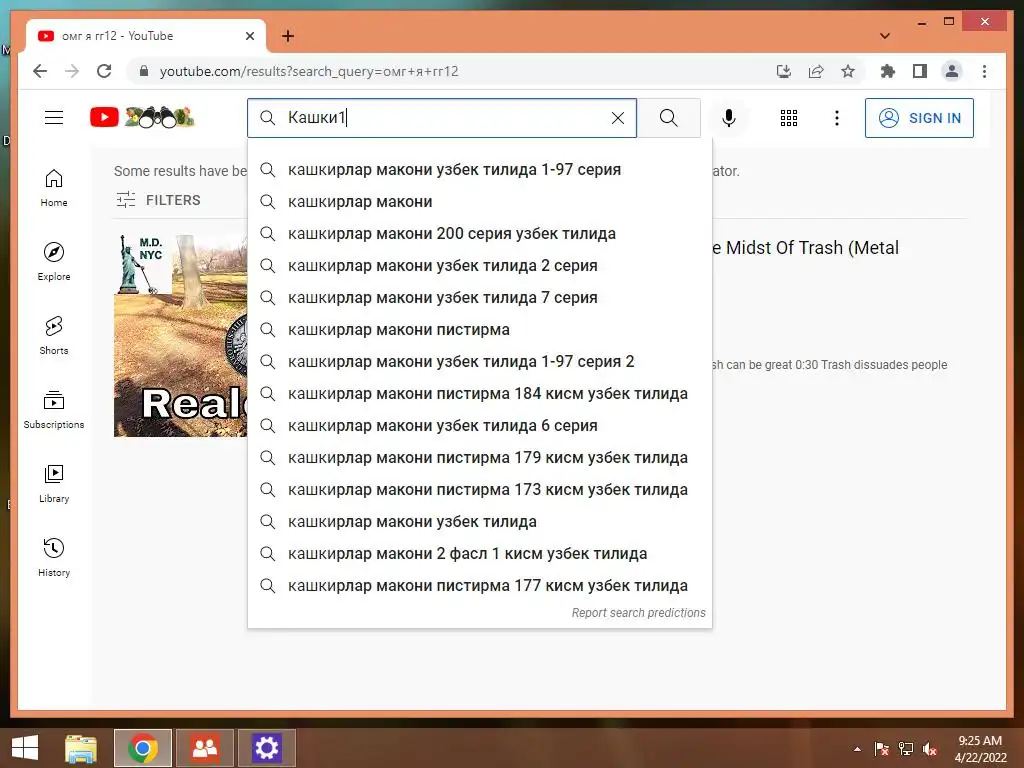This screenshot has height=768, width=1024.
Task: Open a new browser tab
Action: point(288,36)
